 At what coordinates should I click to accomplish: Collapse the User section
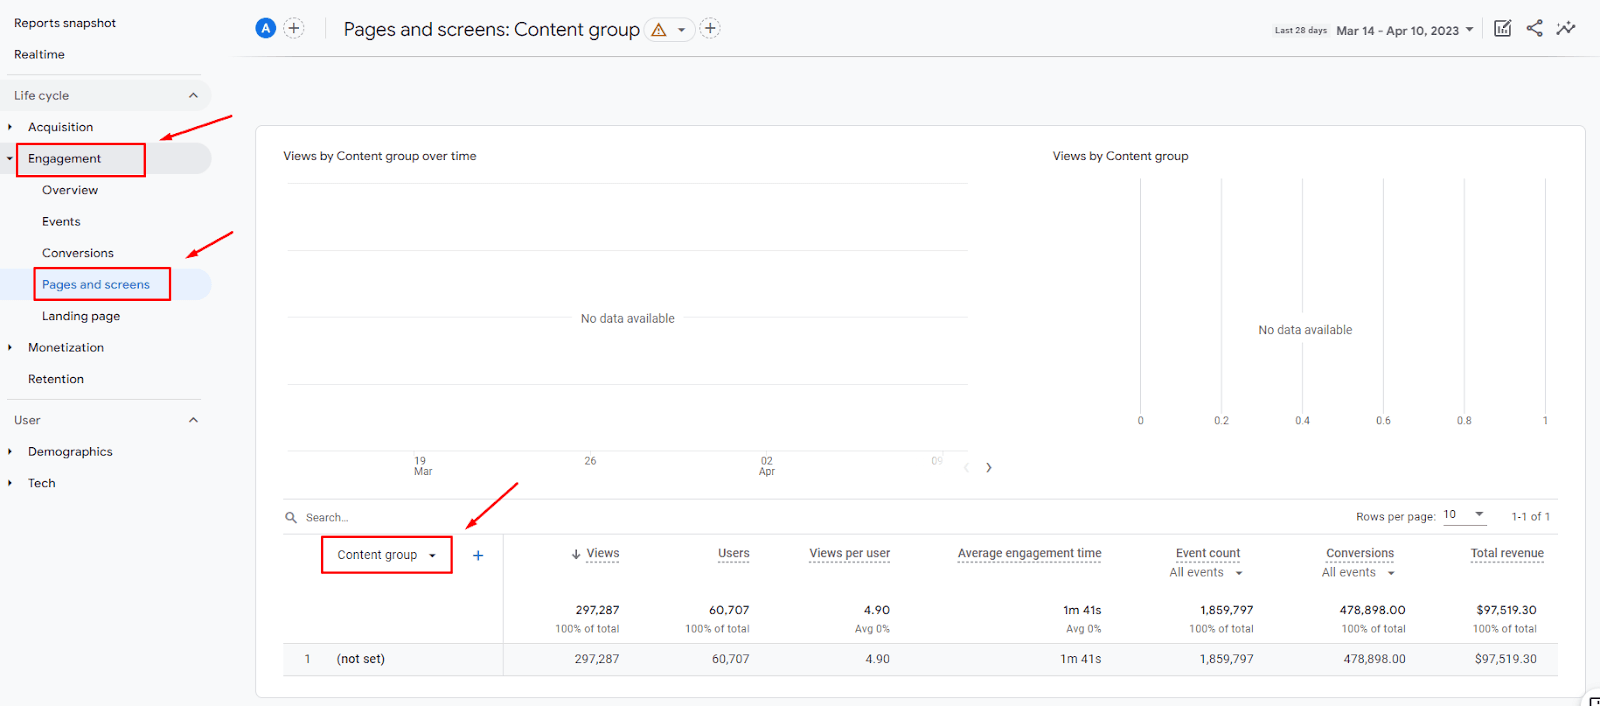193,420
